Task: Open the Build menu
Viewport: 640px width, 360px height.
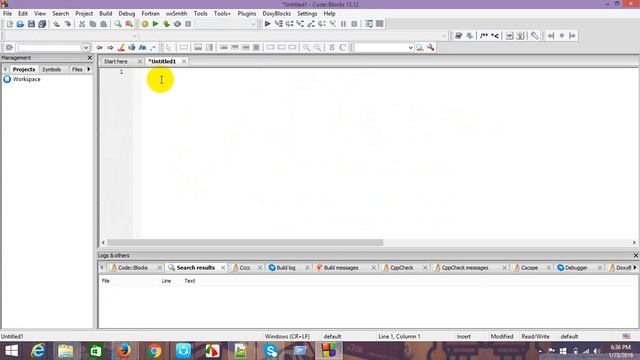Action: pyautogui.click(x=105, y=13)
